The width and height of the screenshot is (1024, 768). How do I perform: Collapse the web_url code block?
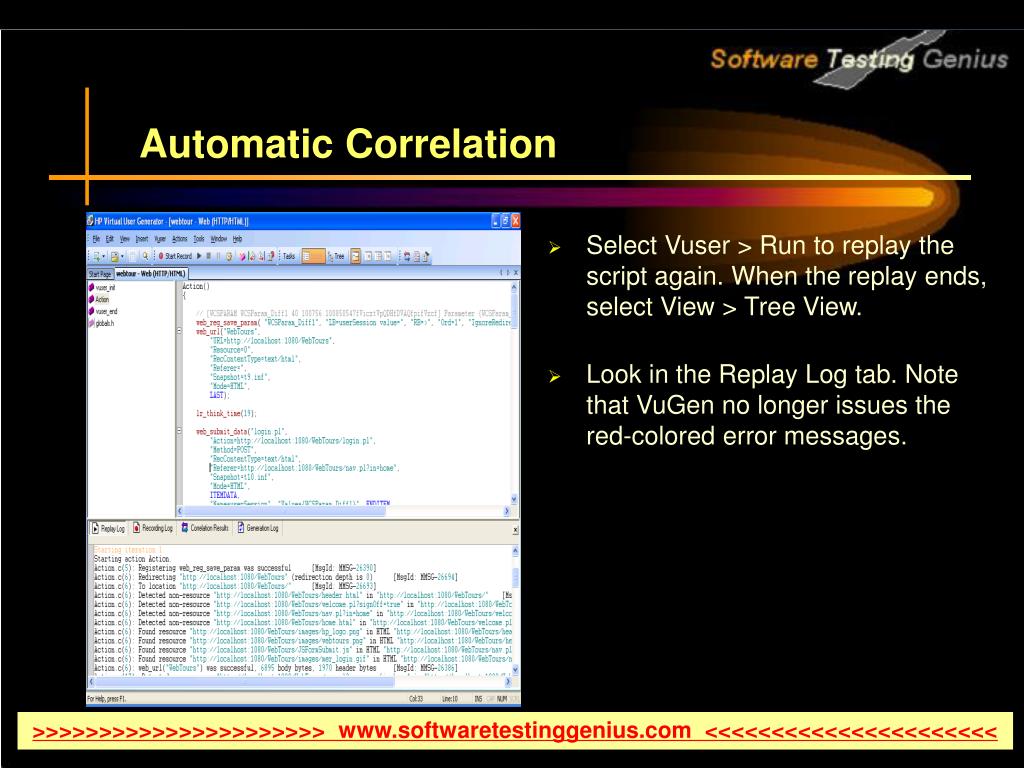(x=180, y=331)
